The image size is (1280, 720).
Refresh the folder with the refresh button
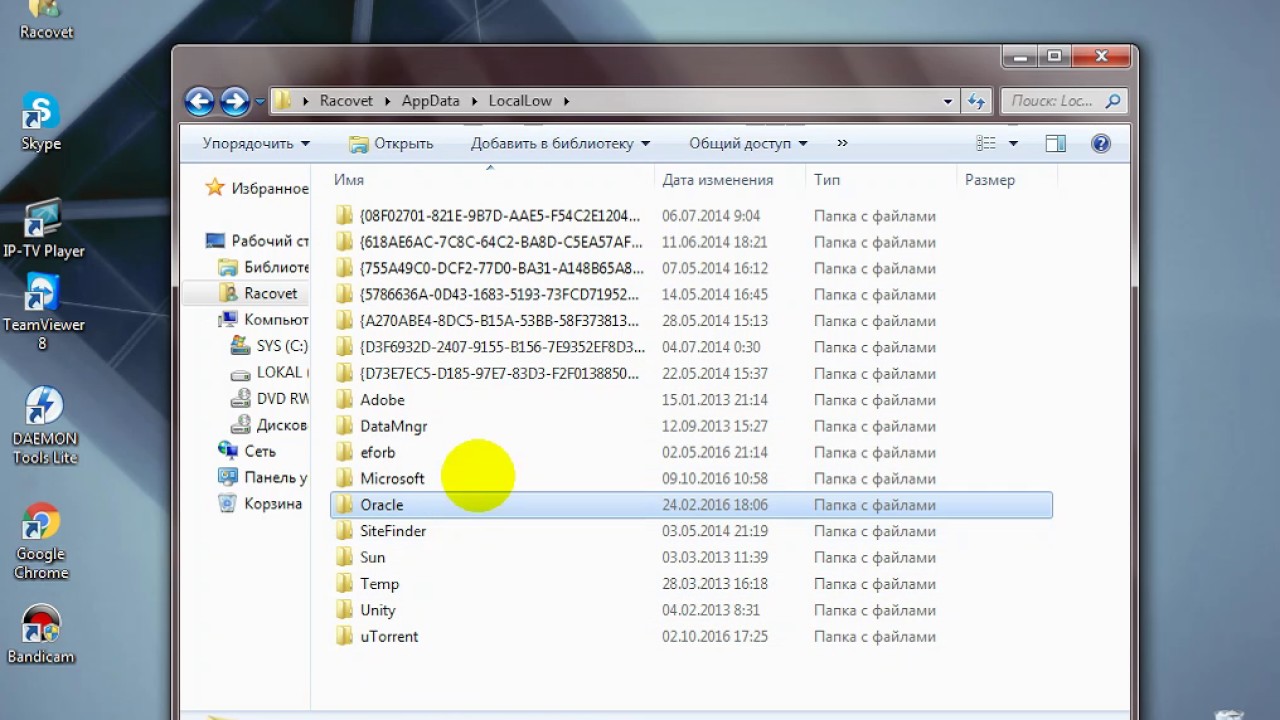977,101
